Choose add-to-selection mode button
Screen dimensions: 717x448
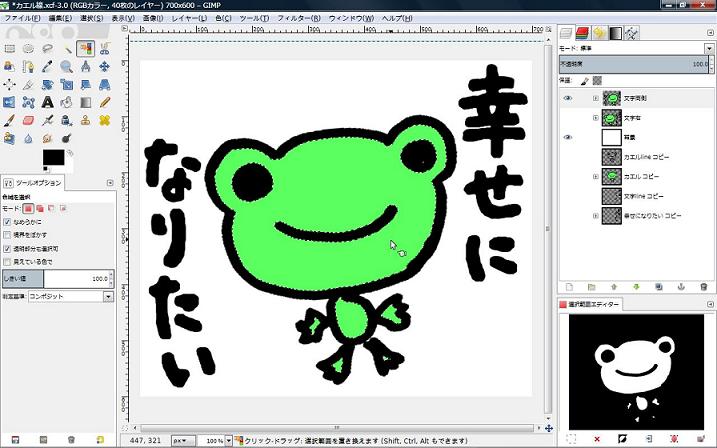coord(40,208)
